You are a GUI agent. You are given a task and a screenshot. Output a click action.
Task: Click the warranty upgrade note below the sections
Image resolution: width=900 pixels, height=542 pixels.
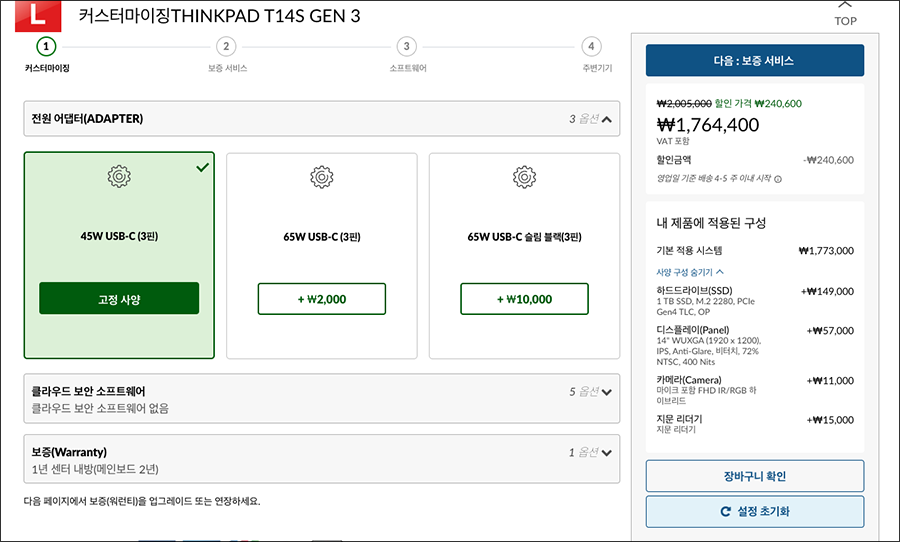click(142, 501)
